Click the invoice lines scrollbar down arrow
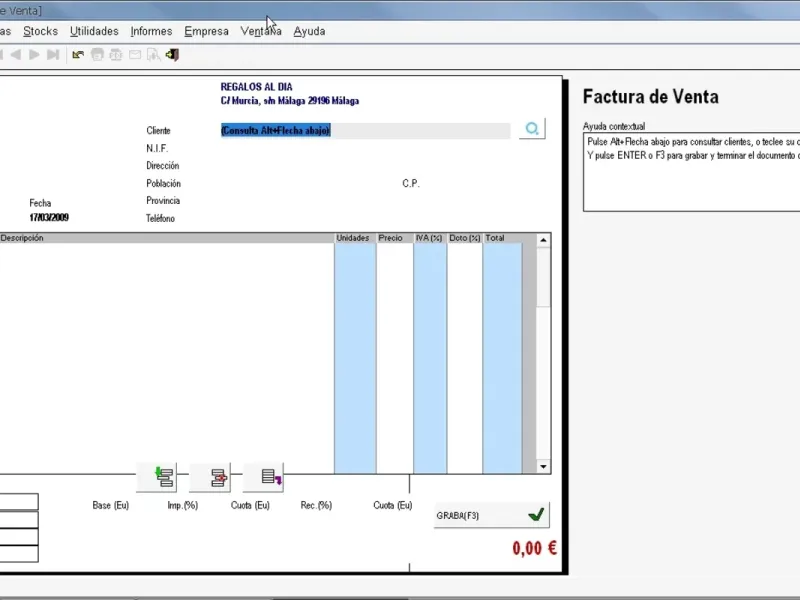This screenshot has height=600, width=800. click(543, 466)
